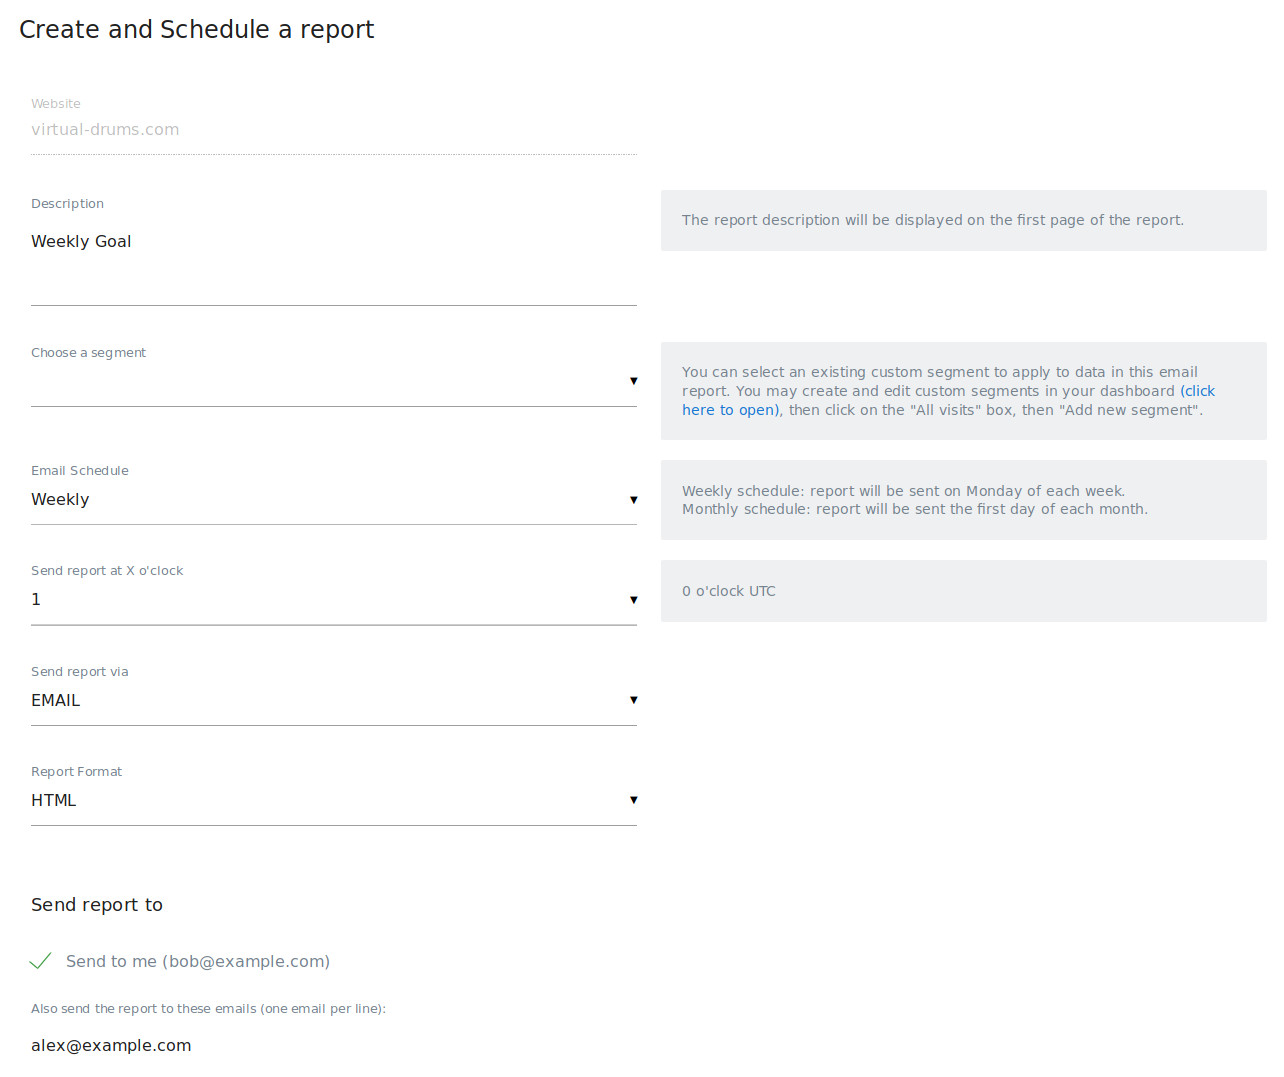The width and height of the screenshot is (1284, 1077).
Task: Click the 'Send report to' section heading
Action: tap(97, 905)
